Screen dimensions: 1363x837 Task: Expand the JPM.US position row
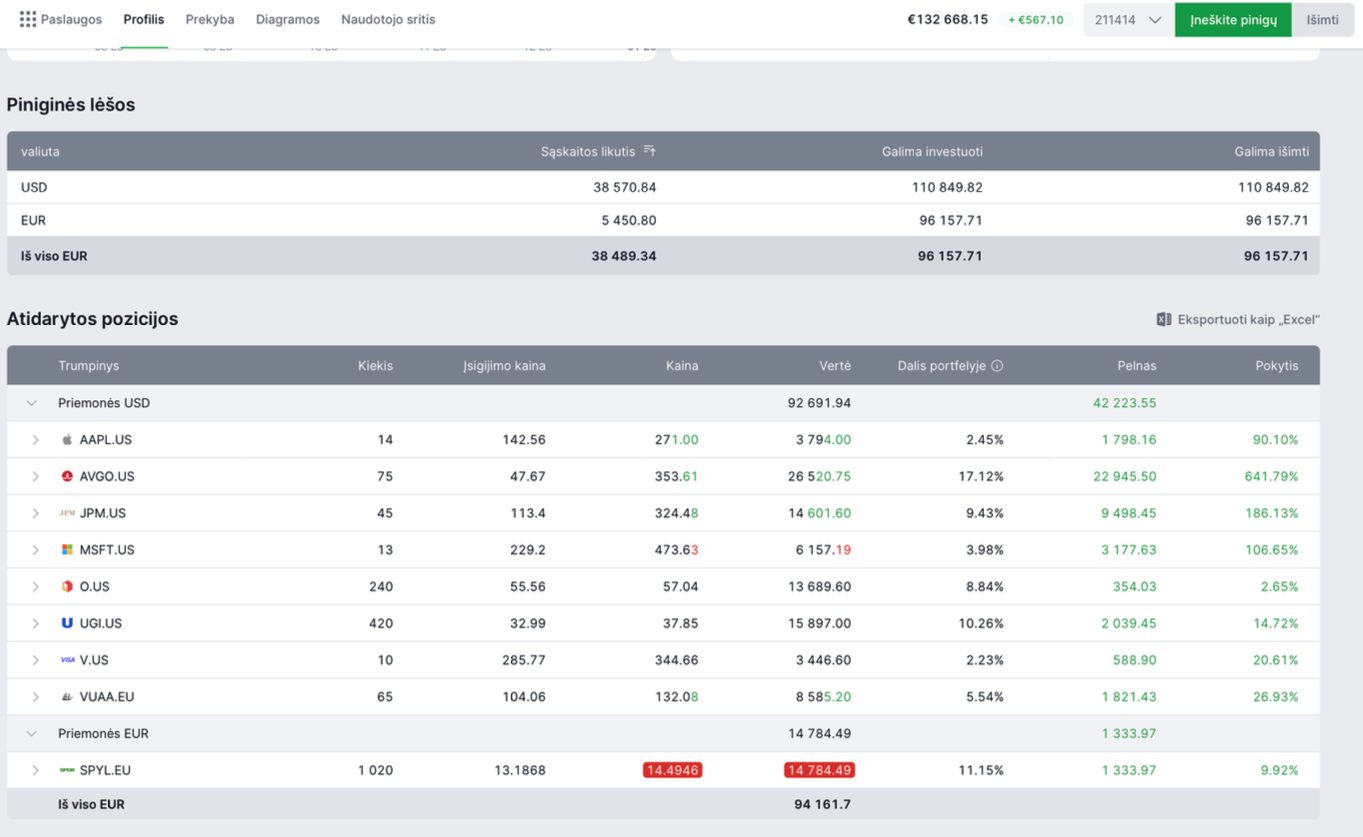click(x=36, y=514)
